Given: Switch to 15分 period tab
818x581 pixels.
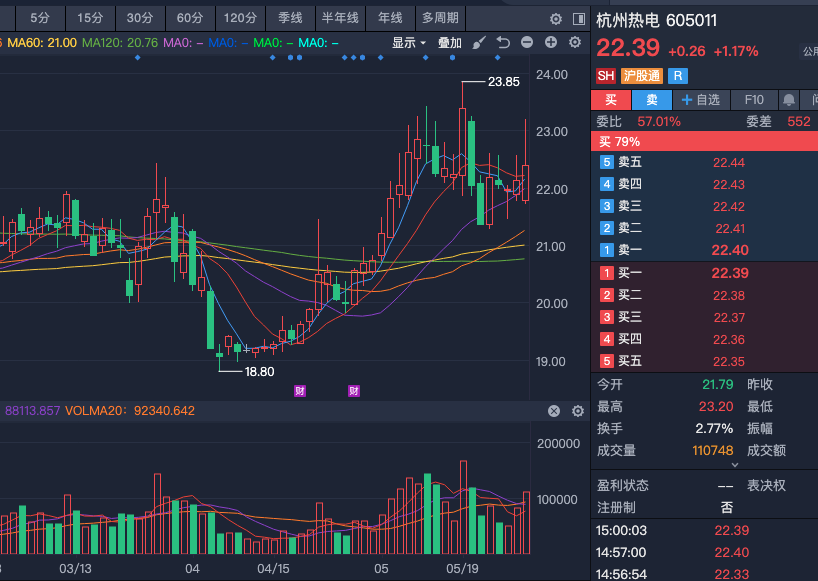Looking at the screenshot, I should click(90, 18).
